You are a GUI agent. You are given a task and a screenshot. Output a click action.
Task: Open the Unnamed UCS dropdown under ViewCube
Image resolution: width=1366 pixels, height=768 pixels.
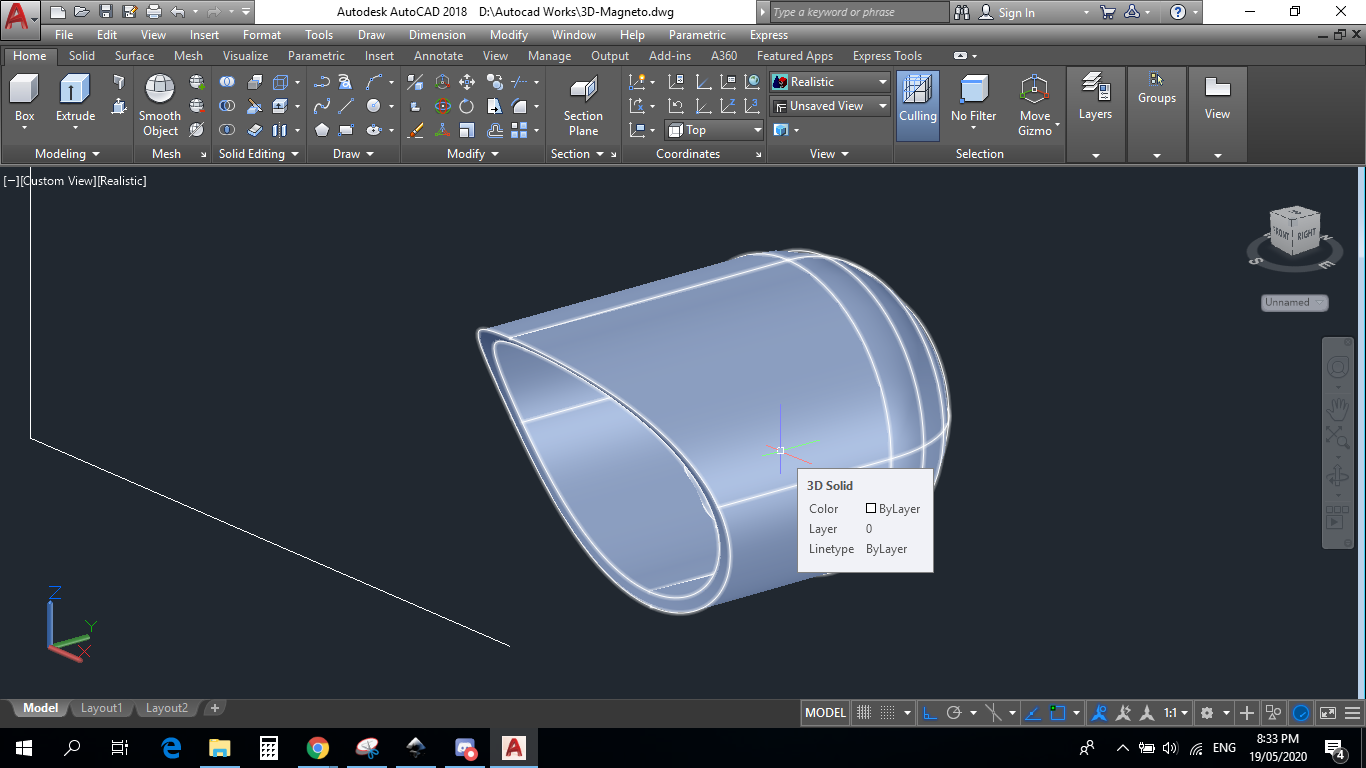click(x=1295, y=302)
